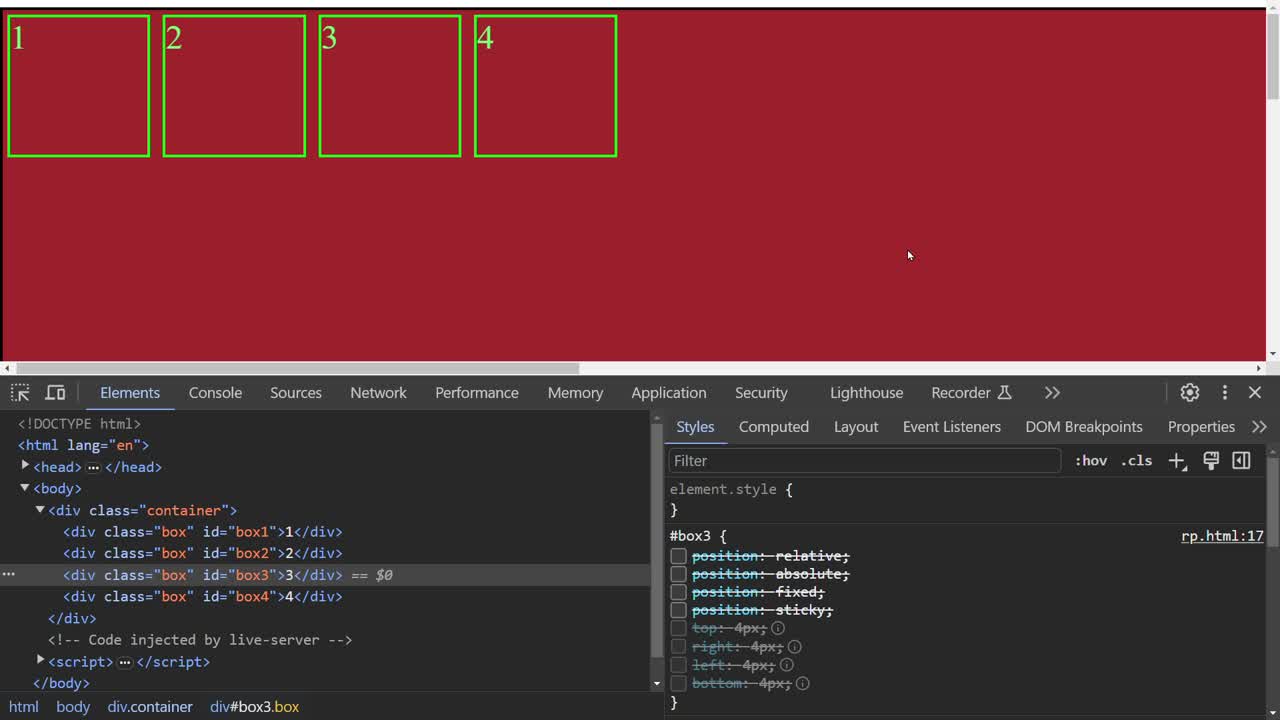
Task: Open the Recorder tab
Action: tap(961, 393)
